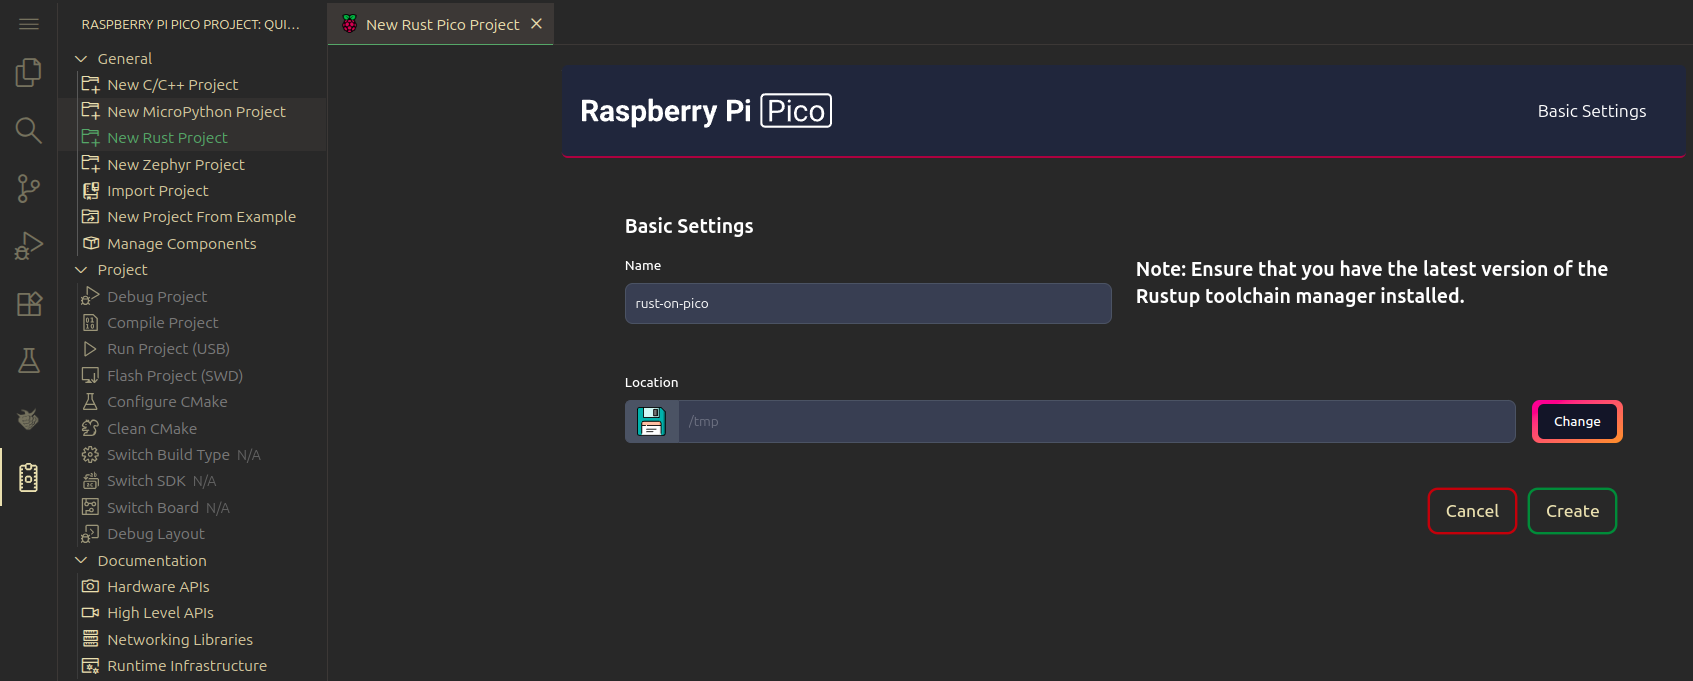Open Run and Debug view icon
Image resolution: width=1693 pixels, height=681 pixels.
[29, 246]
